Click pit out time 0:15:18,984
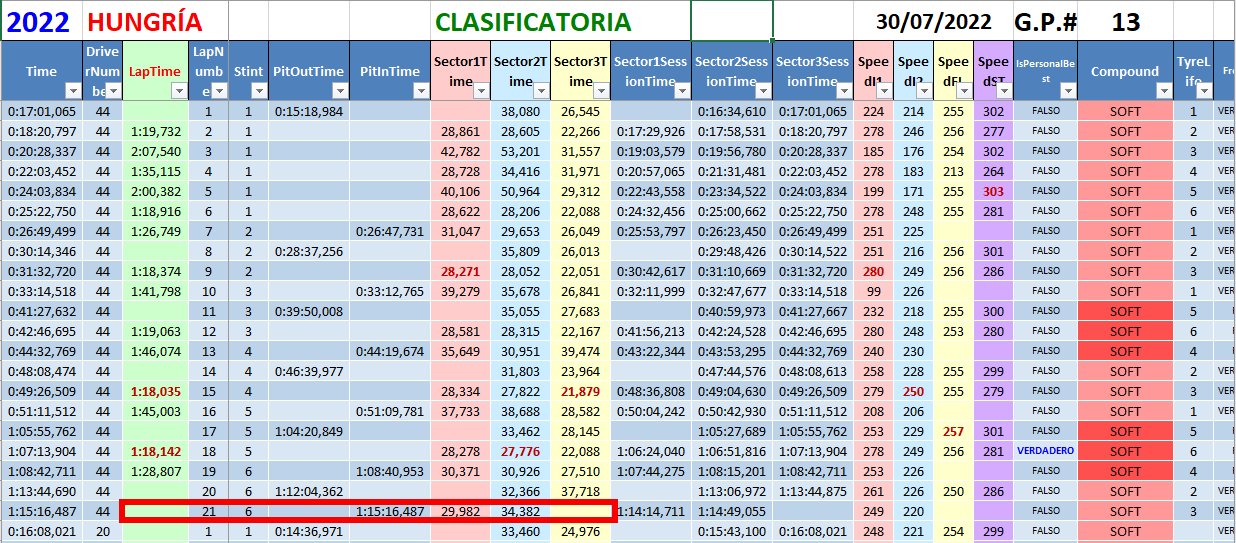This screenshot has height=543, width=1236. click(309, 111)
